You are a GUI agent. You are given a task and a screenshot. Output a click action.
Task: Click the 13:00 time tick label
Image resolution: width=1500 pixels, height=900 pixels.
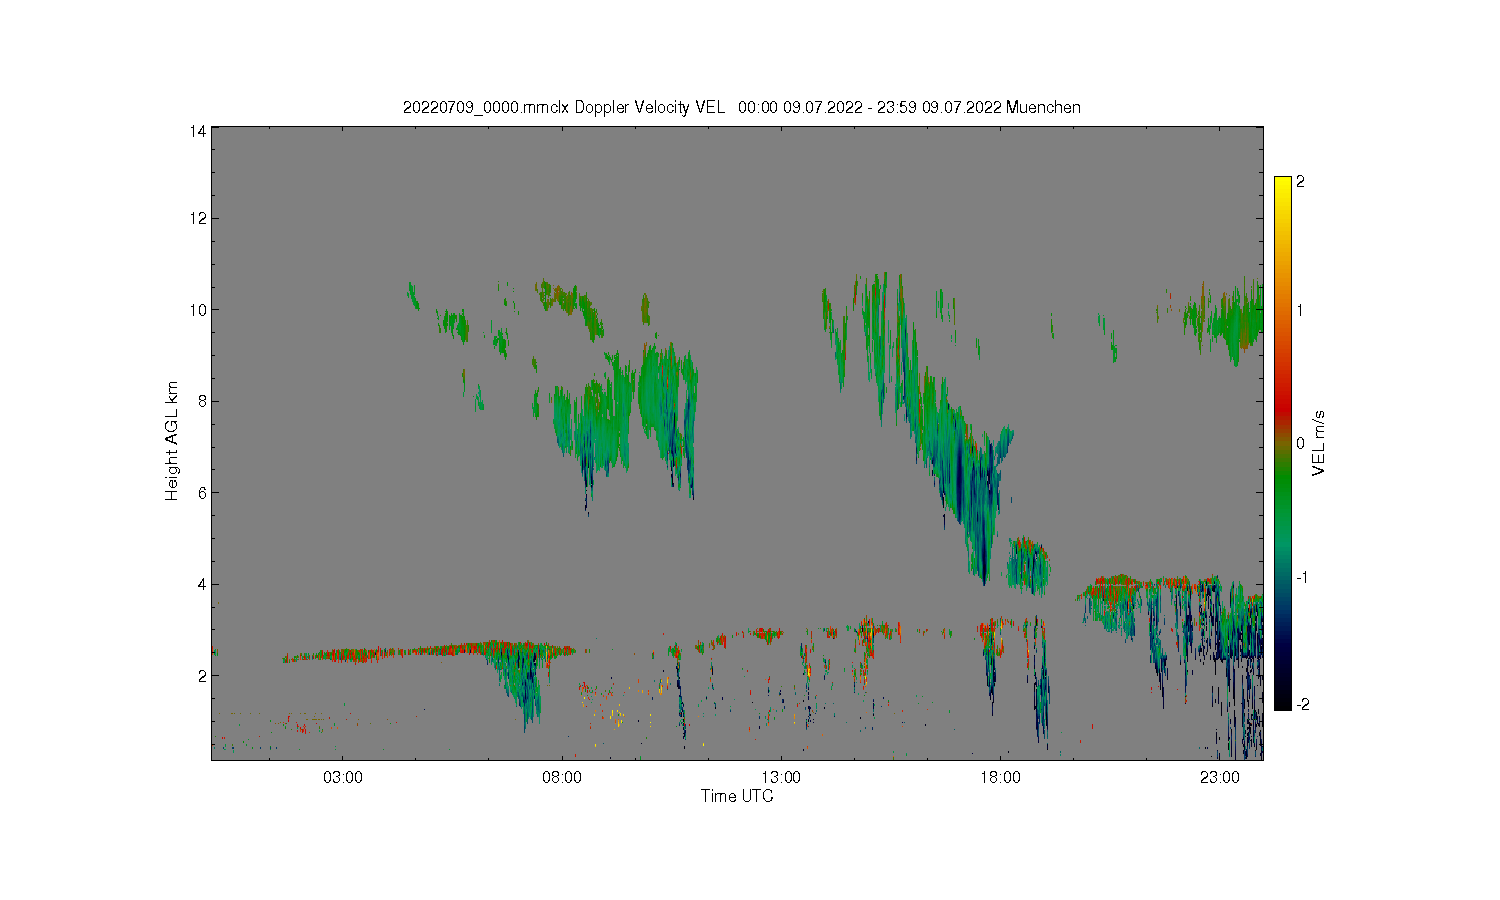[x=781, y=778]
